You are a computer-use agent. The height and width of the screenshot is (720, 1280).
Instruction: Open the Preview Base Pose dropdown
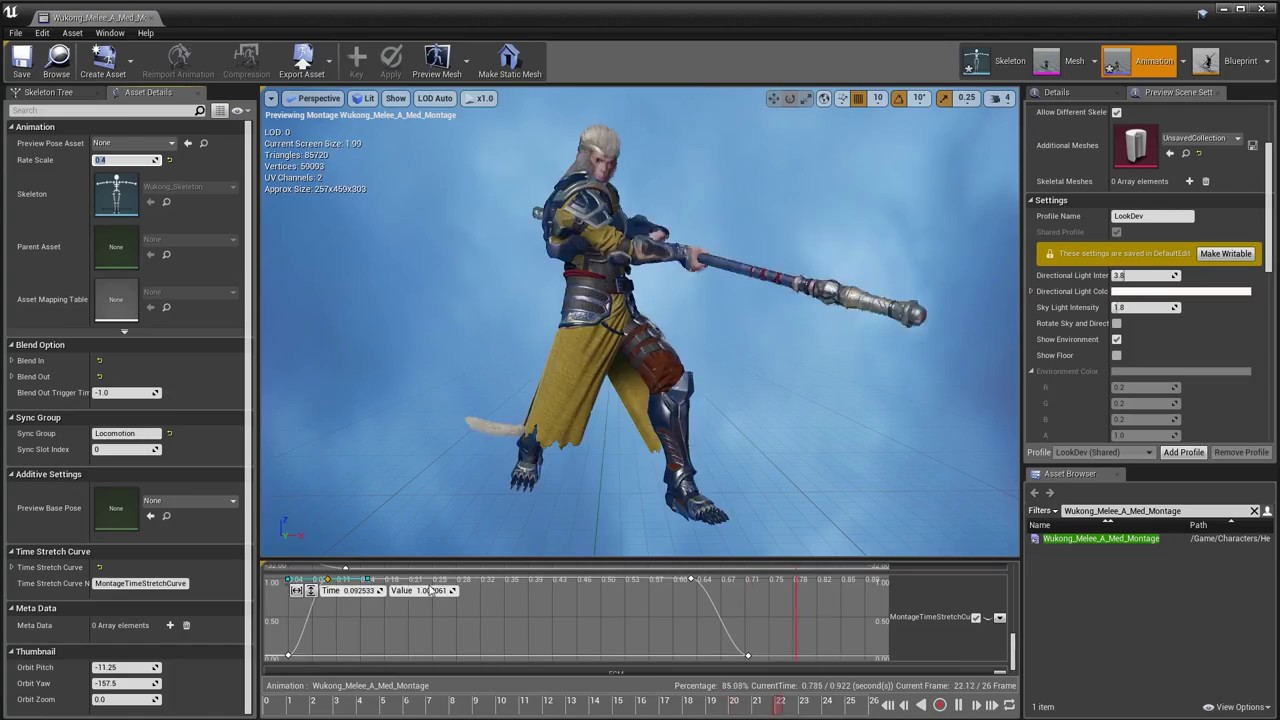[190, 500]
